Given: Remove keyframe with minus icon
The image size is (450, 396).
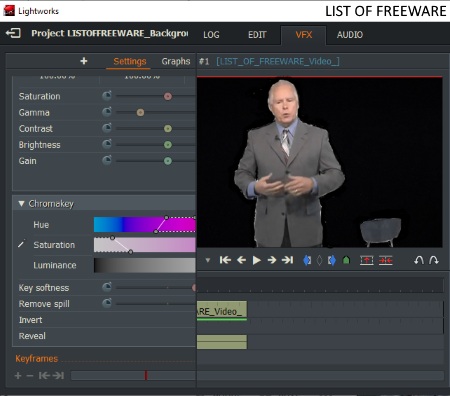Looking at the screenshot, I should 30,376.
